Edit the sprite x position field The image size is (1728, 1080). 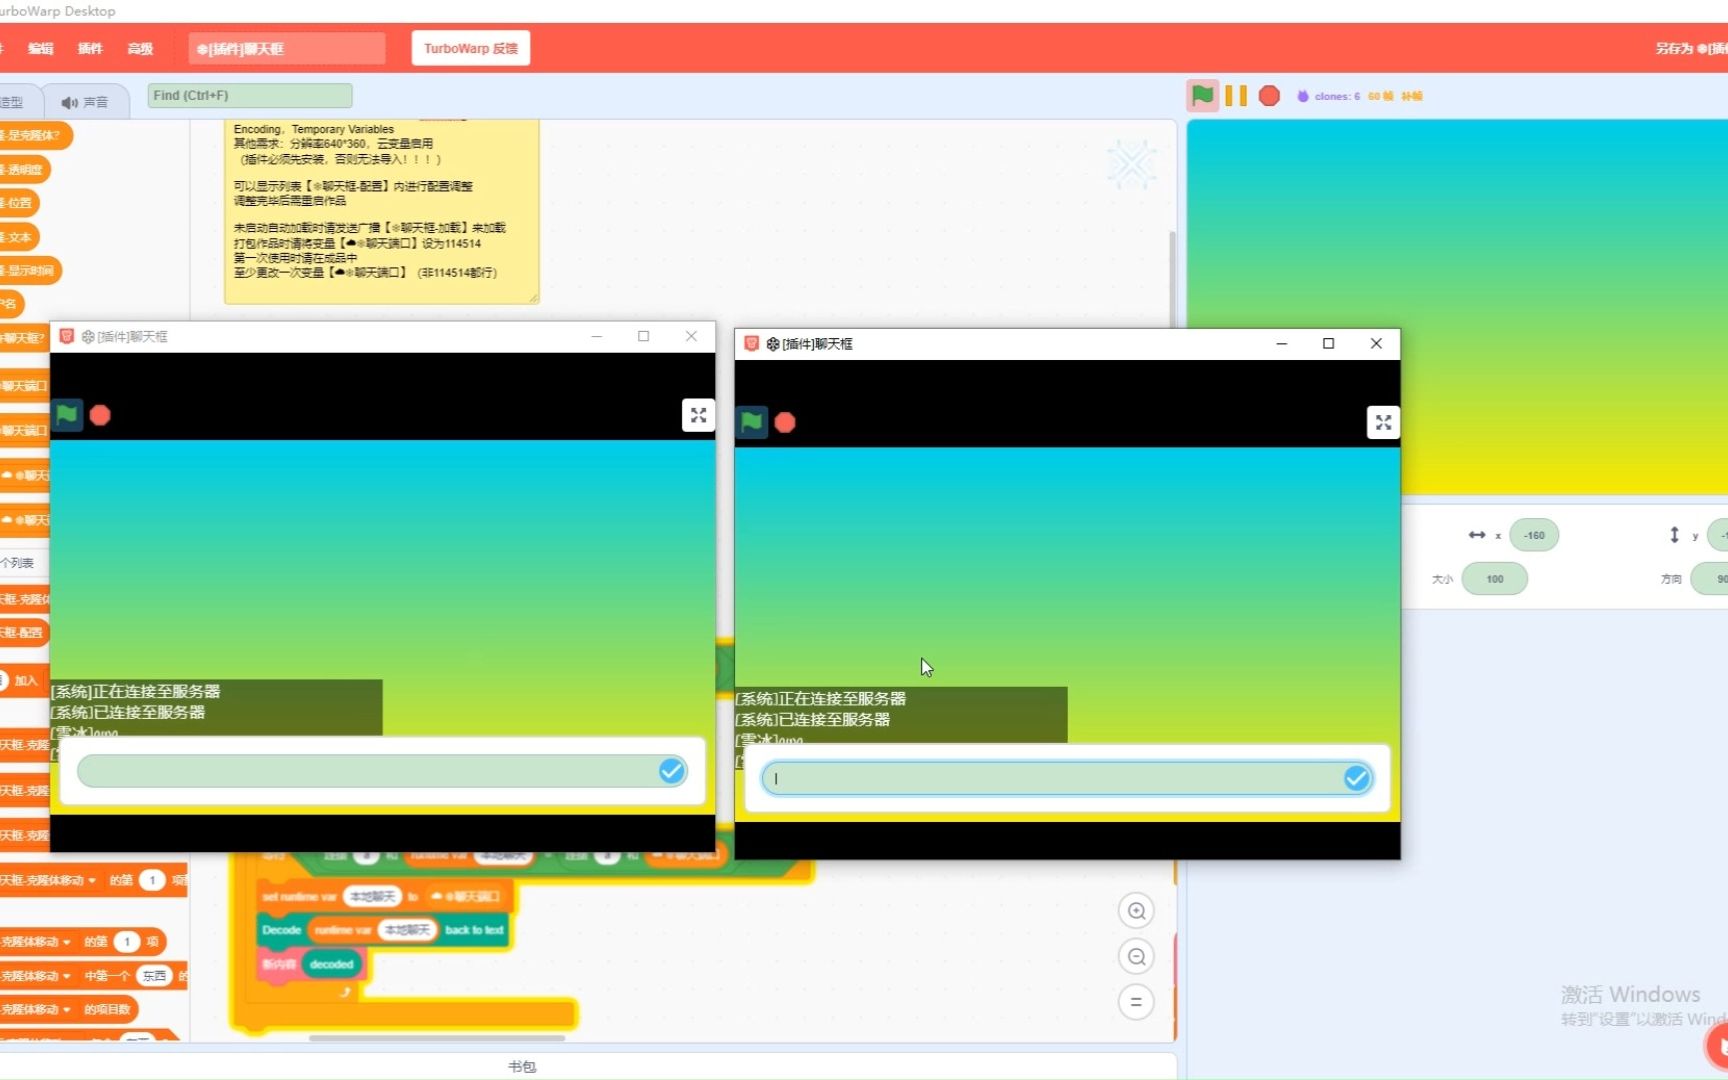click(x=1534, y=535)
